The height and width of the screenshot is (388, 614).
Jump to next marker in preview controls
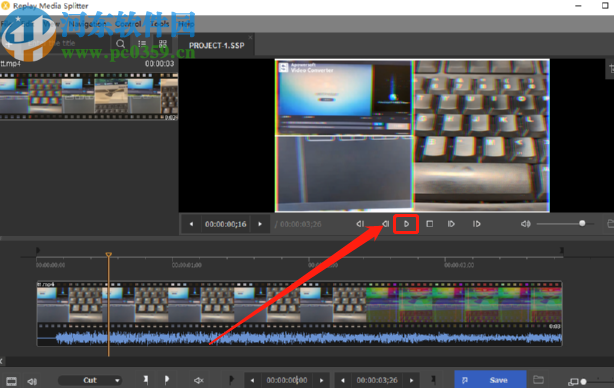click(476, 224)
